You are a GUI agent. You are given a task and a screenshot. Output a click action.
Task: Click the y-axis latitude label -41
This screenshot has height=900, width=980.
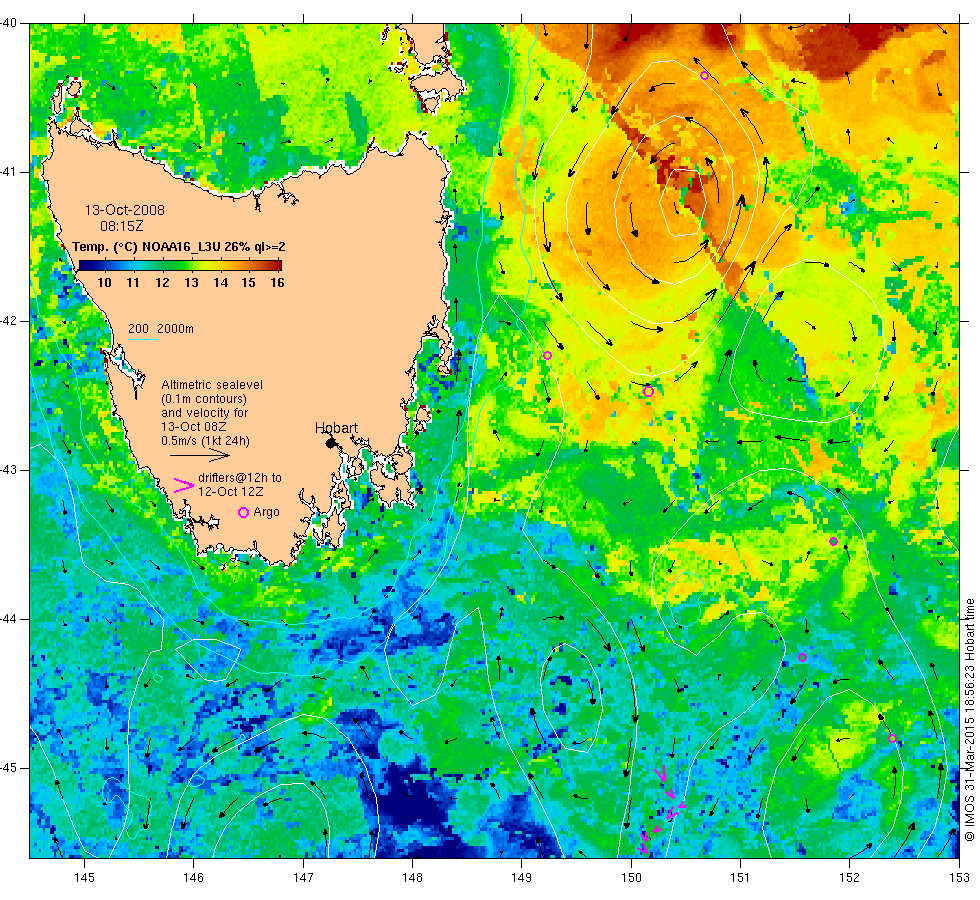9,172
